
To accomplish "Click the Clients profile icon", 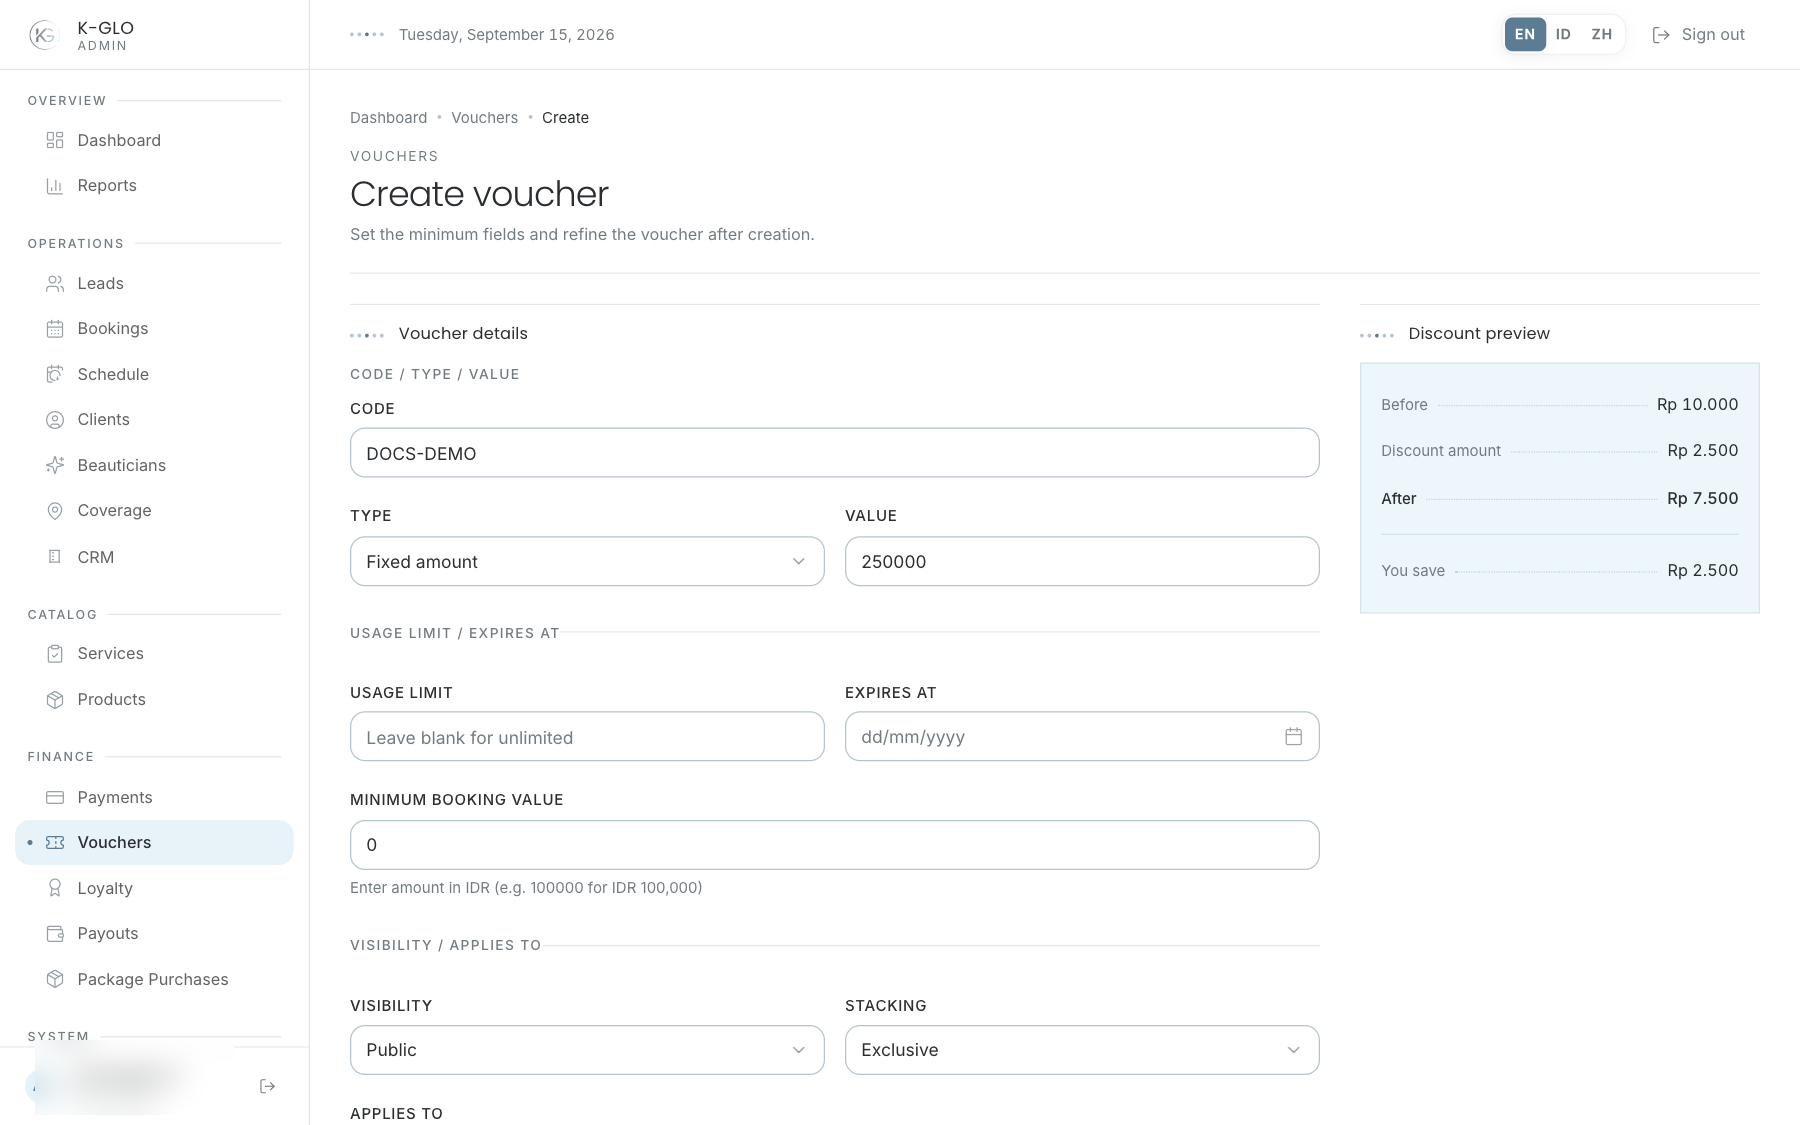I will point(55,420).
